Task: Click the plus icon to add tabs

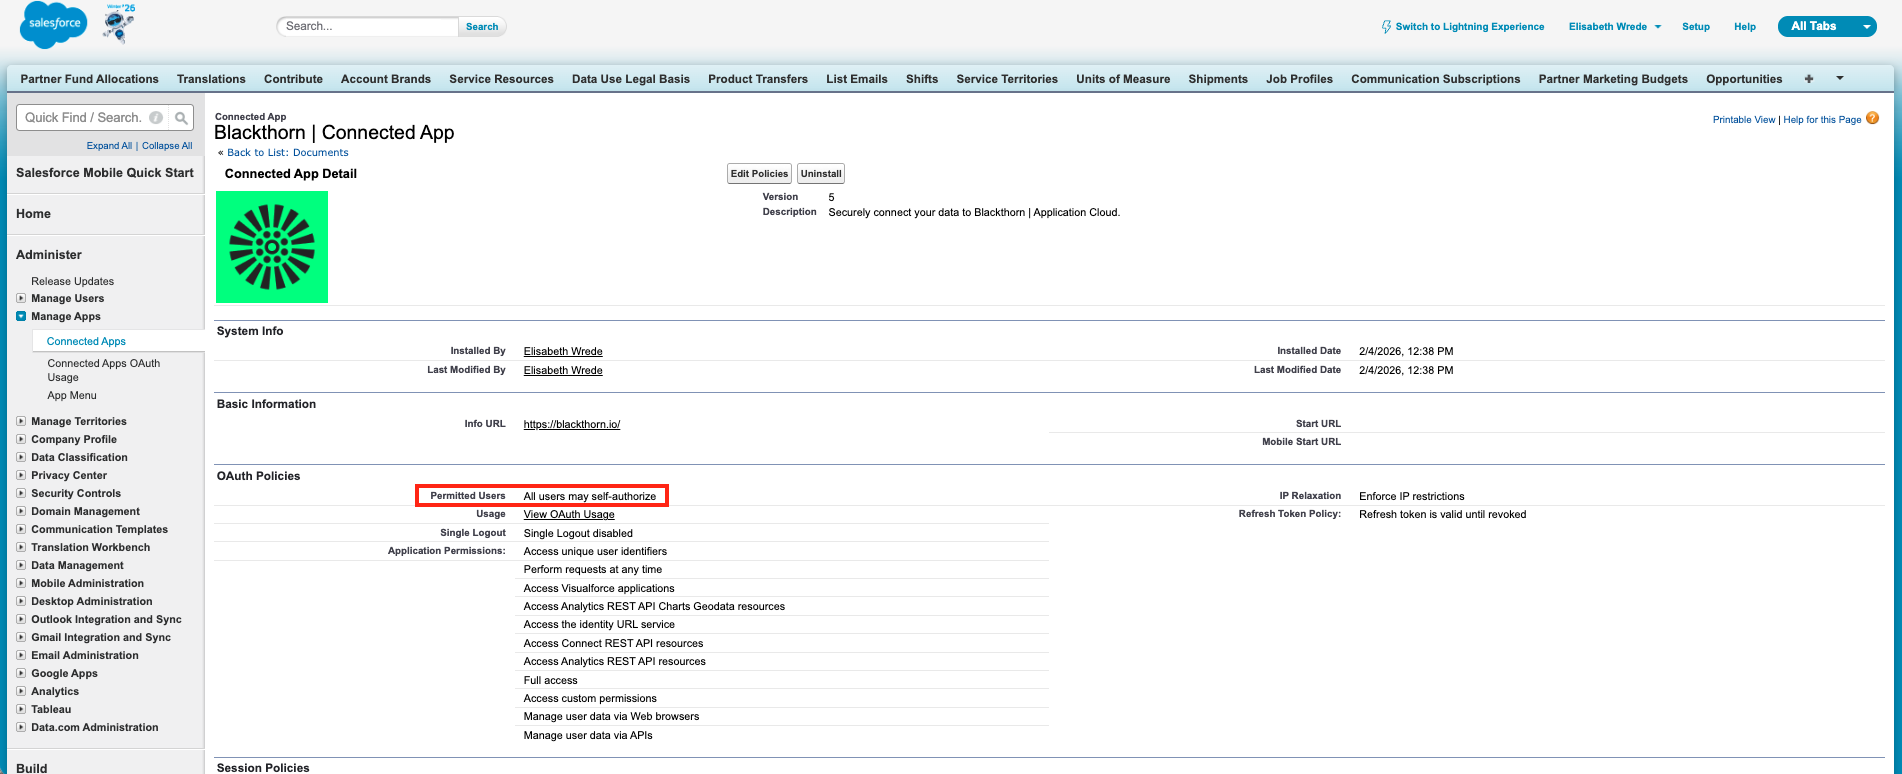Action: (x=1809, y=79)
